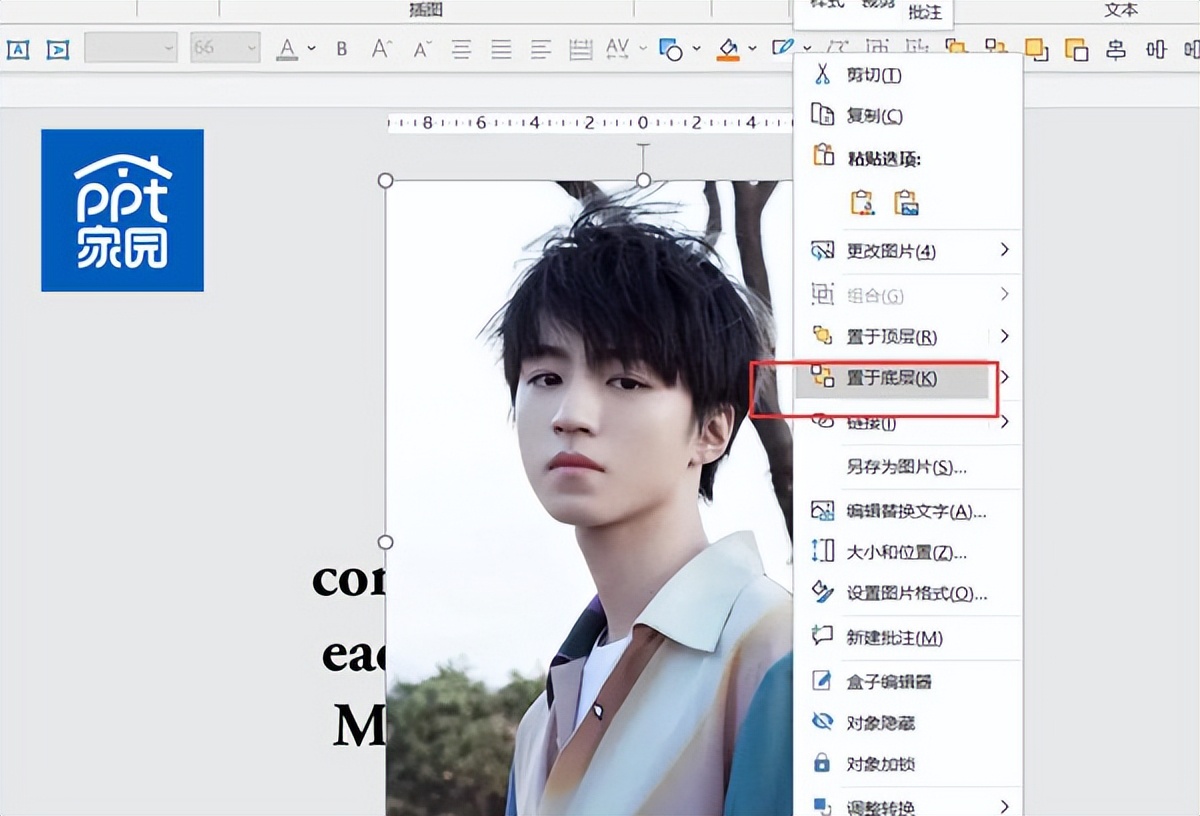Click the font color underlined A icon
The height and width of the screenshot is (816, 1200).
287,49
